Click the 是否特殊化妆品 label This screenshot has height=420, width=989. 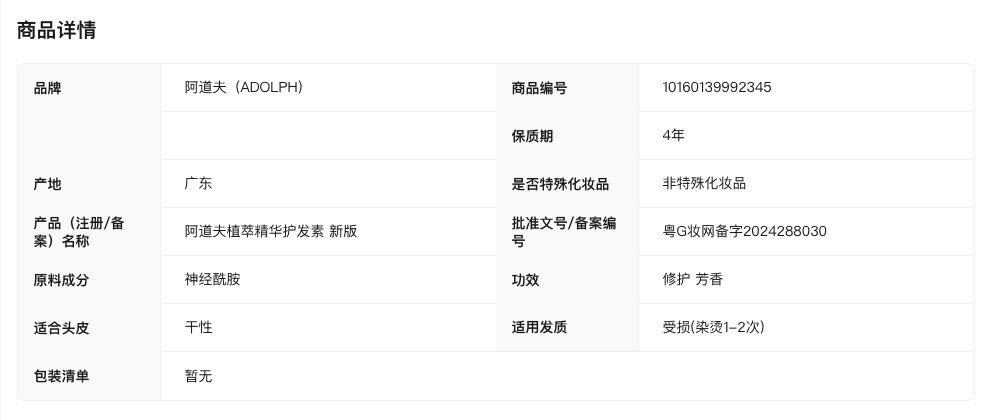[560, 184]
